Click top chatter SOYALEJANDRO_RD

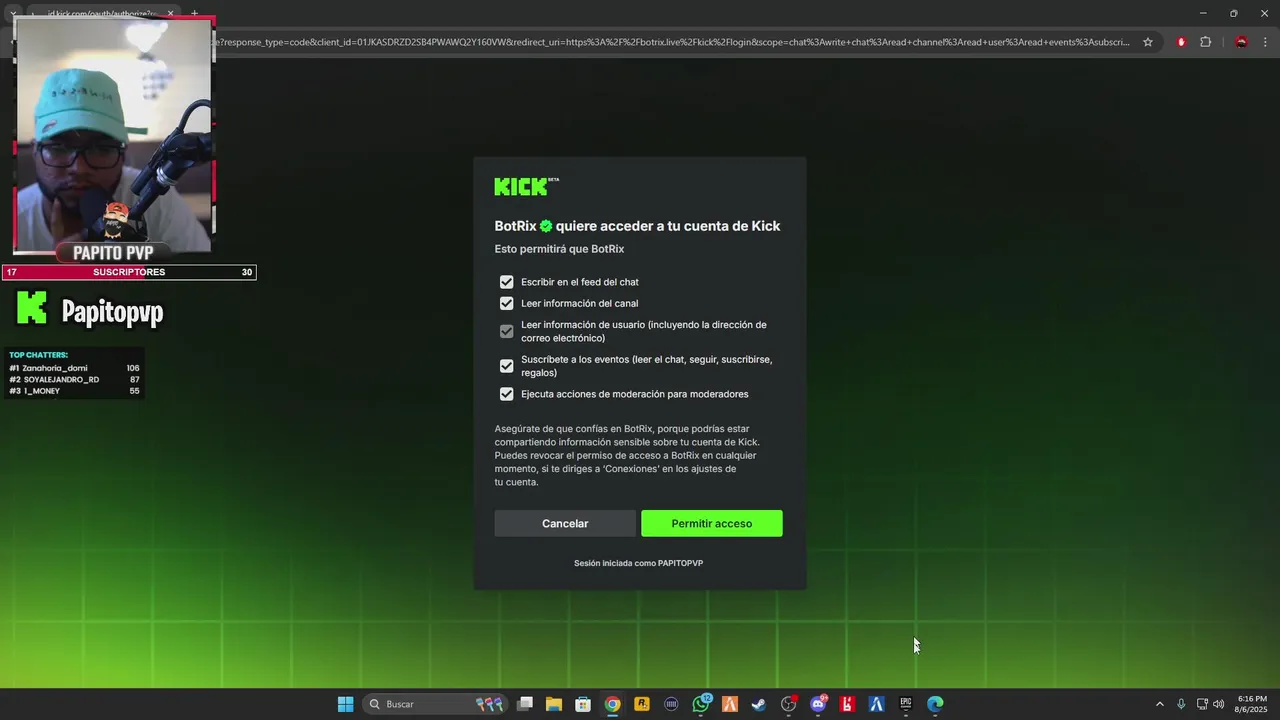click(74, 380)
